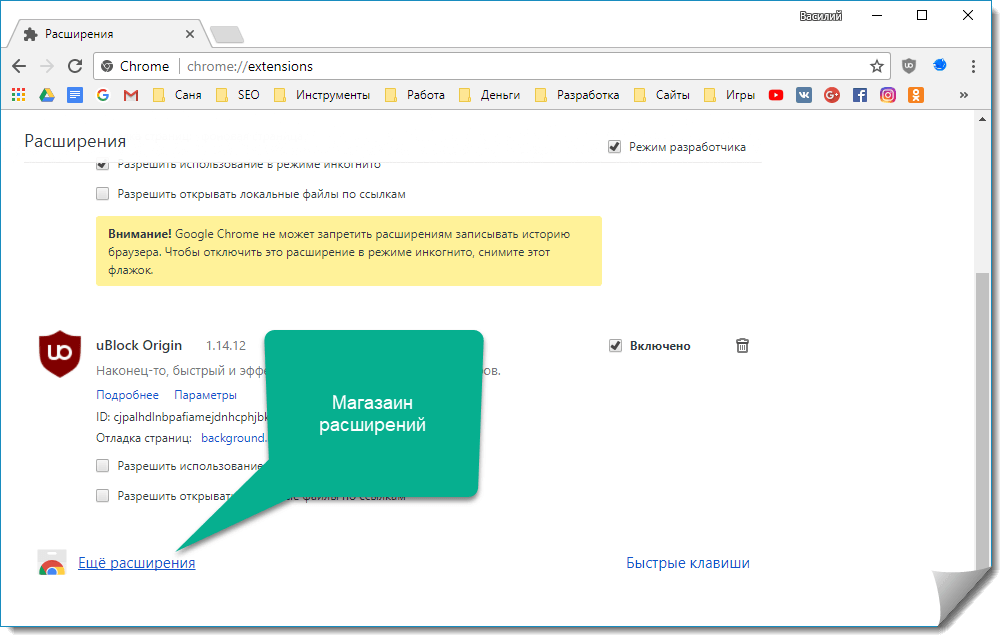Expand the hidden bookmarks overflow chevron
This screenshot has width=1007, height=642.
tap(964, 95)
